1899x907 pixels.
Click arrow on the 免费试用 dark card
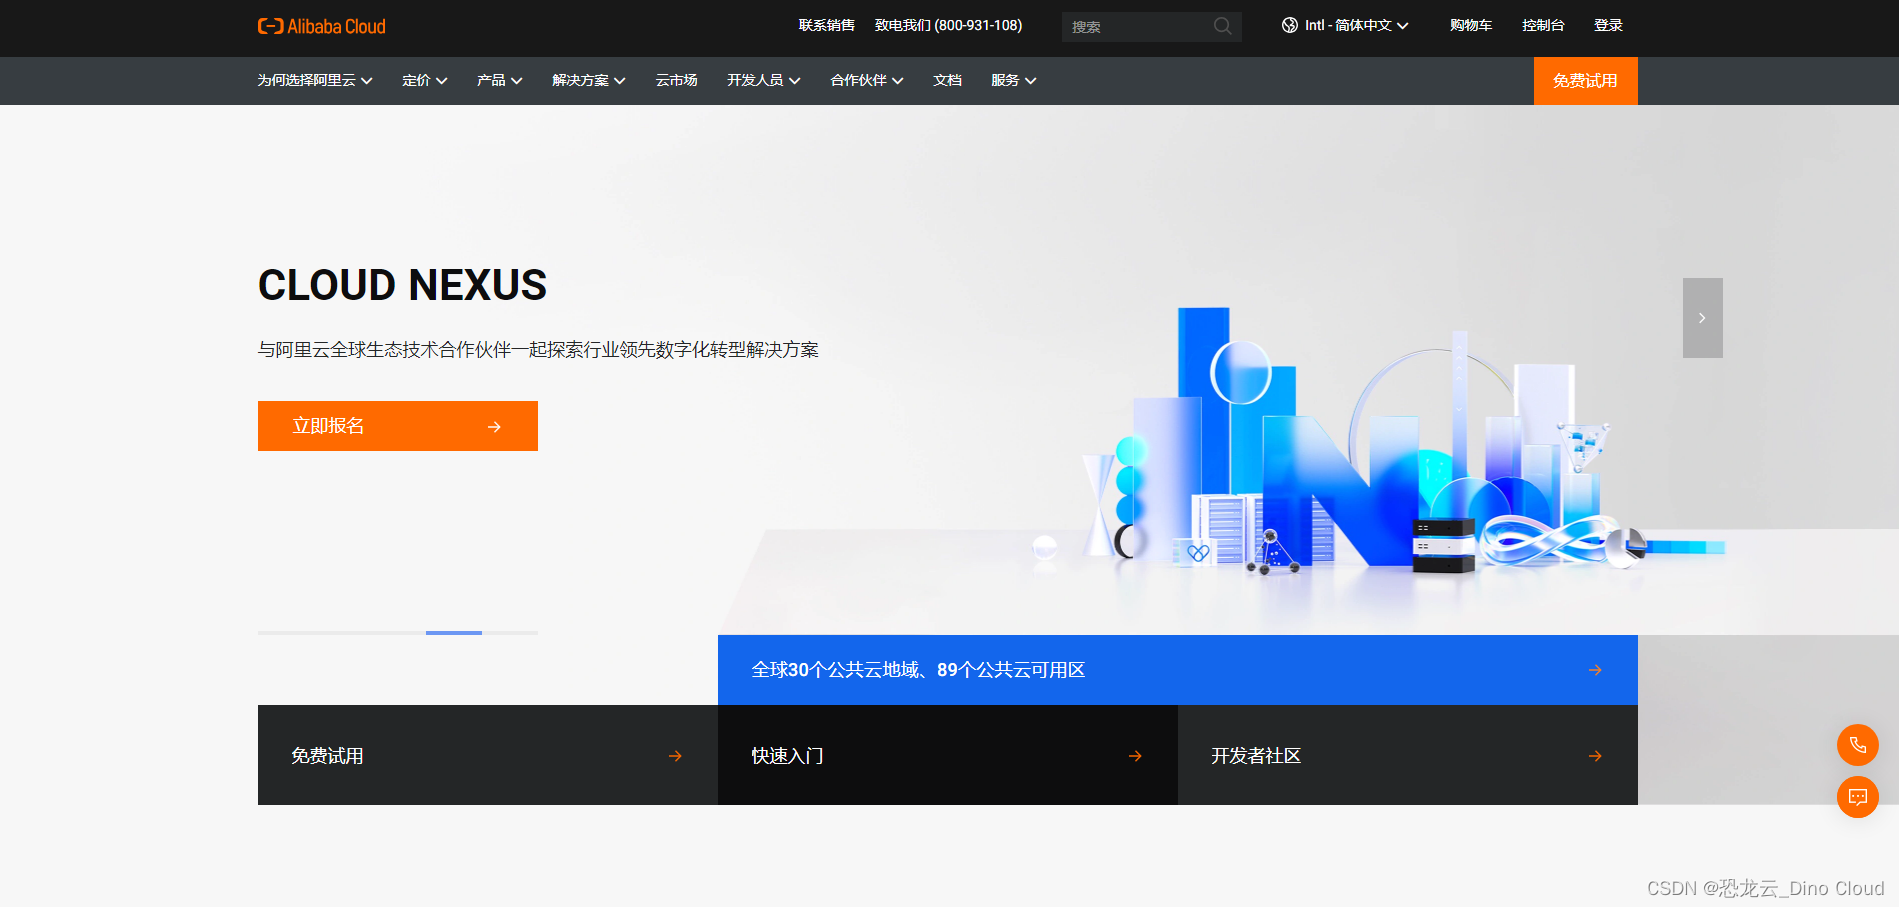click(675, 756)
